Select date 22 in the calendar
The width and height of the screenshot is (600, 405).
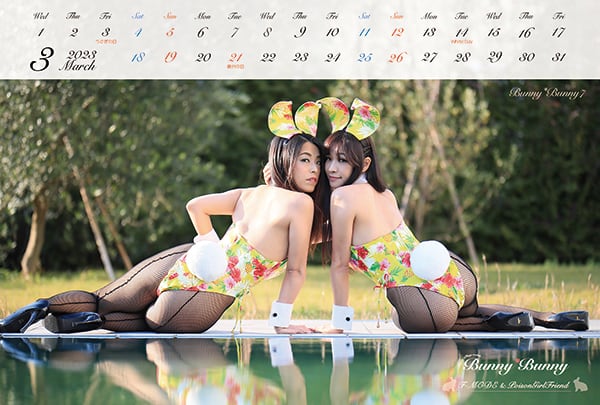[x=268, y=57]
